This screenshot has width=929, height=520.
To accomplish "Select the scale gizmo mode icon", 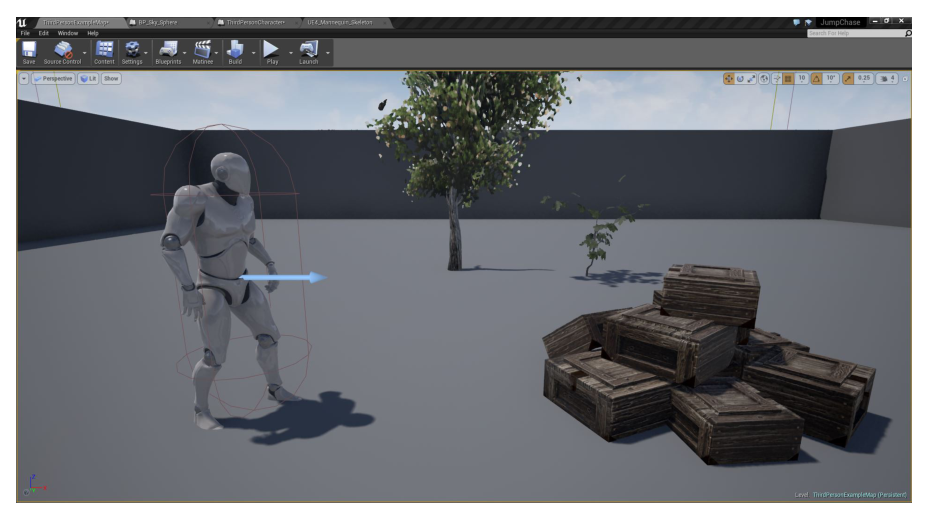I will 751,79.
